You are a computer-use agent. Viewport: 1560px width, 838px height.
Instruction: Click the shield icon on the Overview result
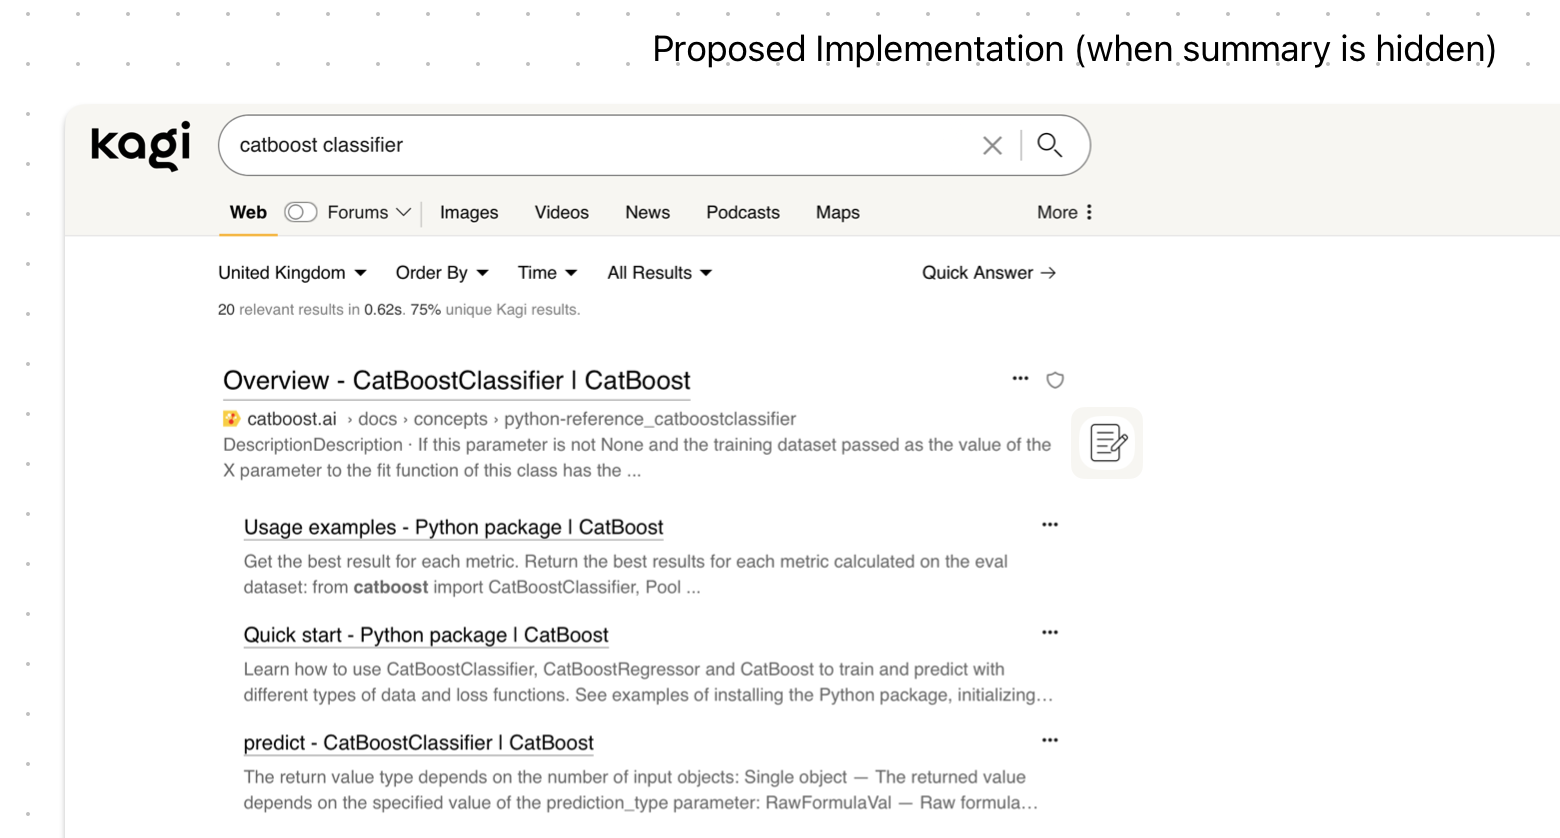1054,380
